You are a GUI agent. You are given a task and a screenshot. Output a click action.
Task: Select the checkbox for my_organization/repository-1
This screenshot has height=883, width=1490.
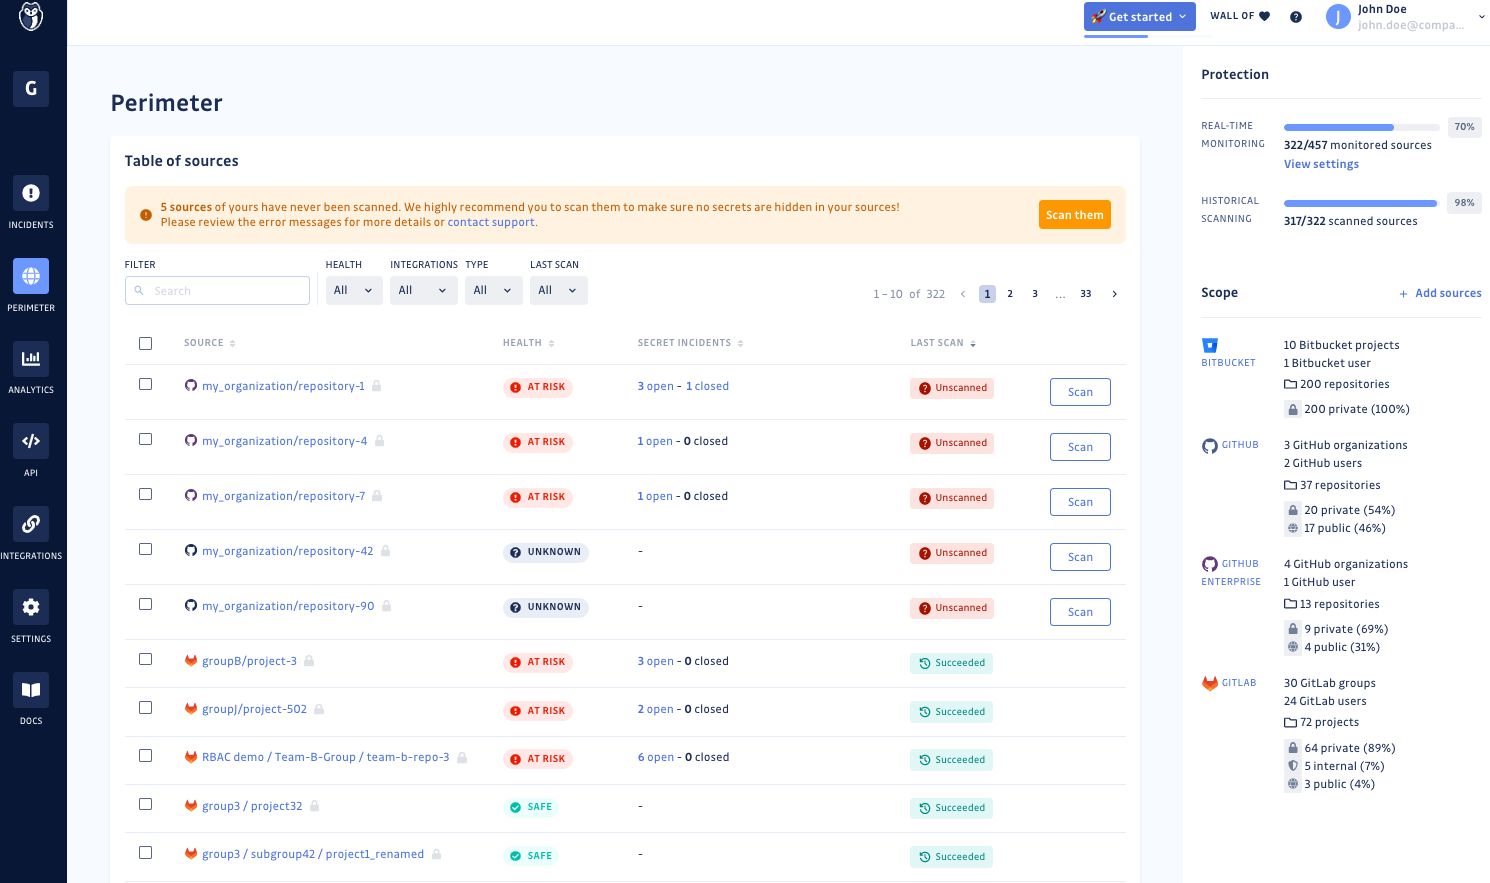click(145, 384)
